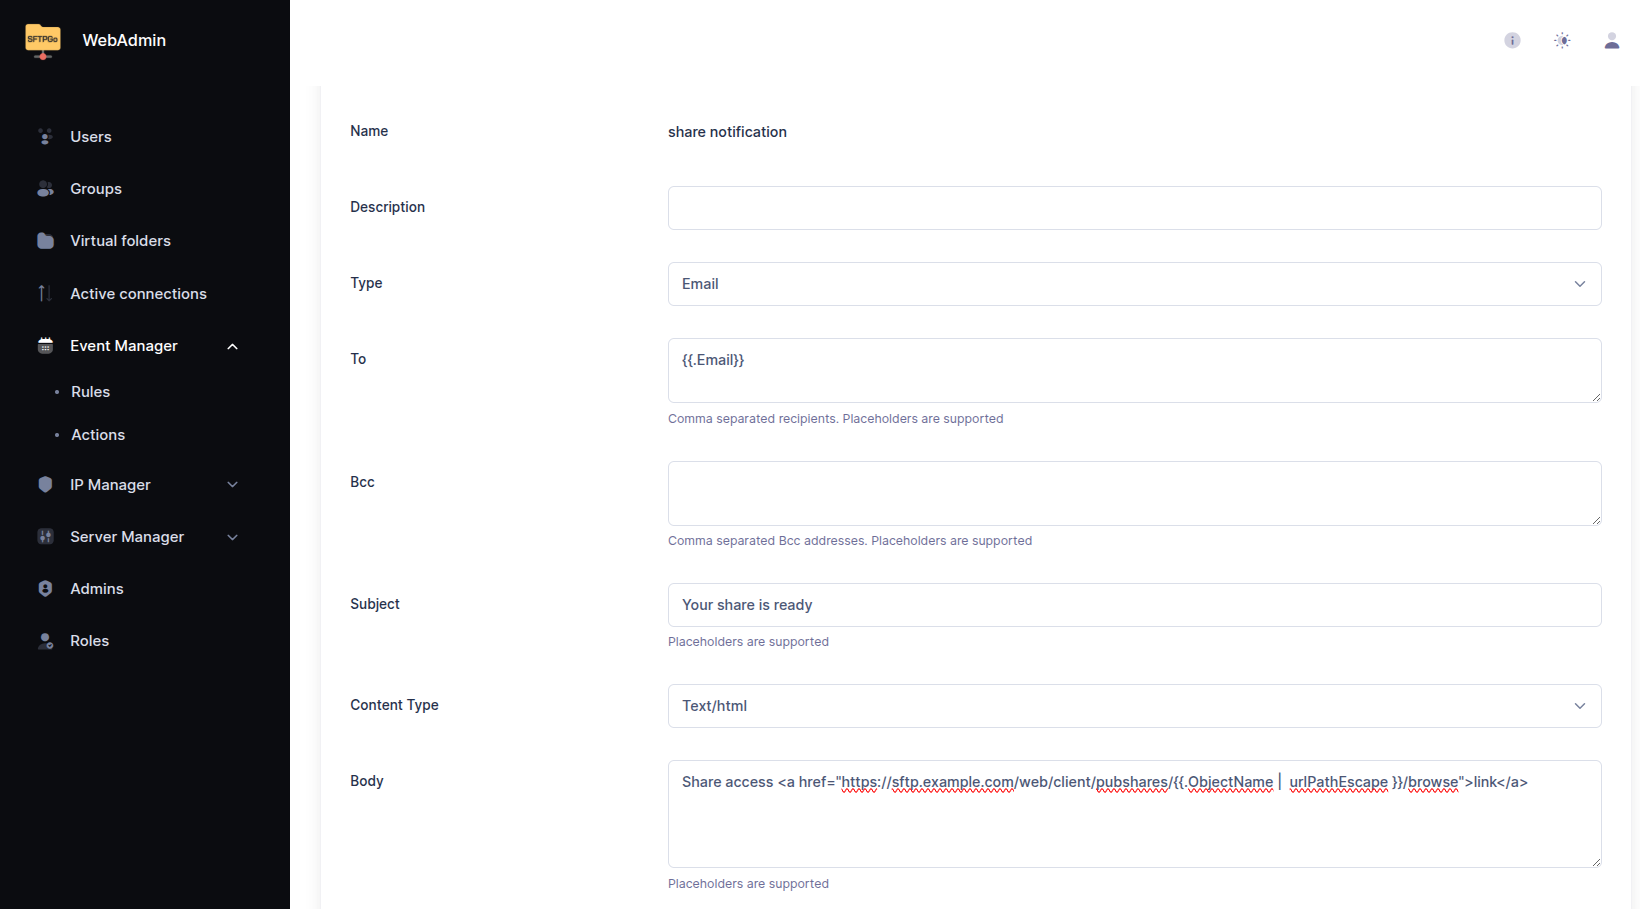Open the user profile icon
Viewport: 1640px width, 909px height.
point(1611,40)
